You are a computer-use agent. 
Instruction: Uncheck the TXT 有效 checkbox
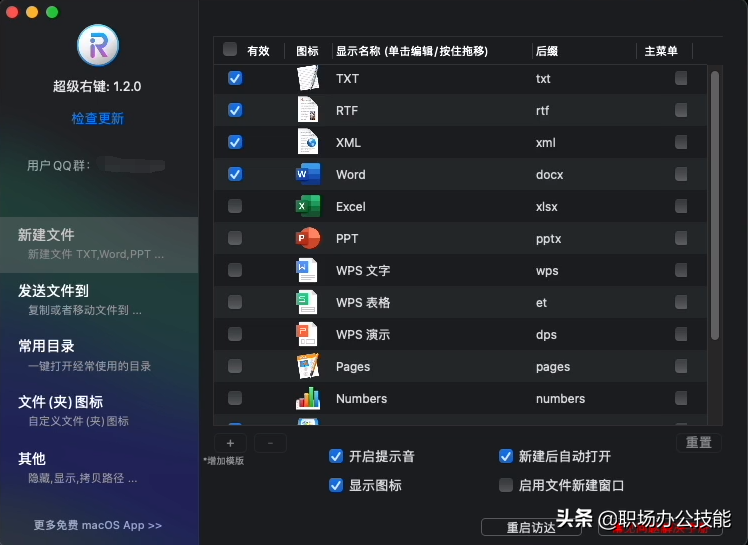(235, 78)
